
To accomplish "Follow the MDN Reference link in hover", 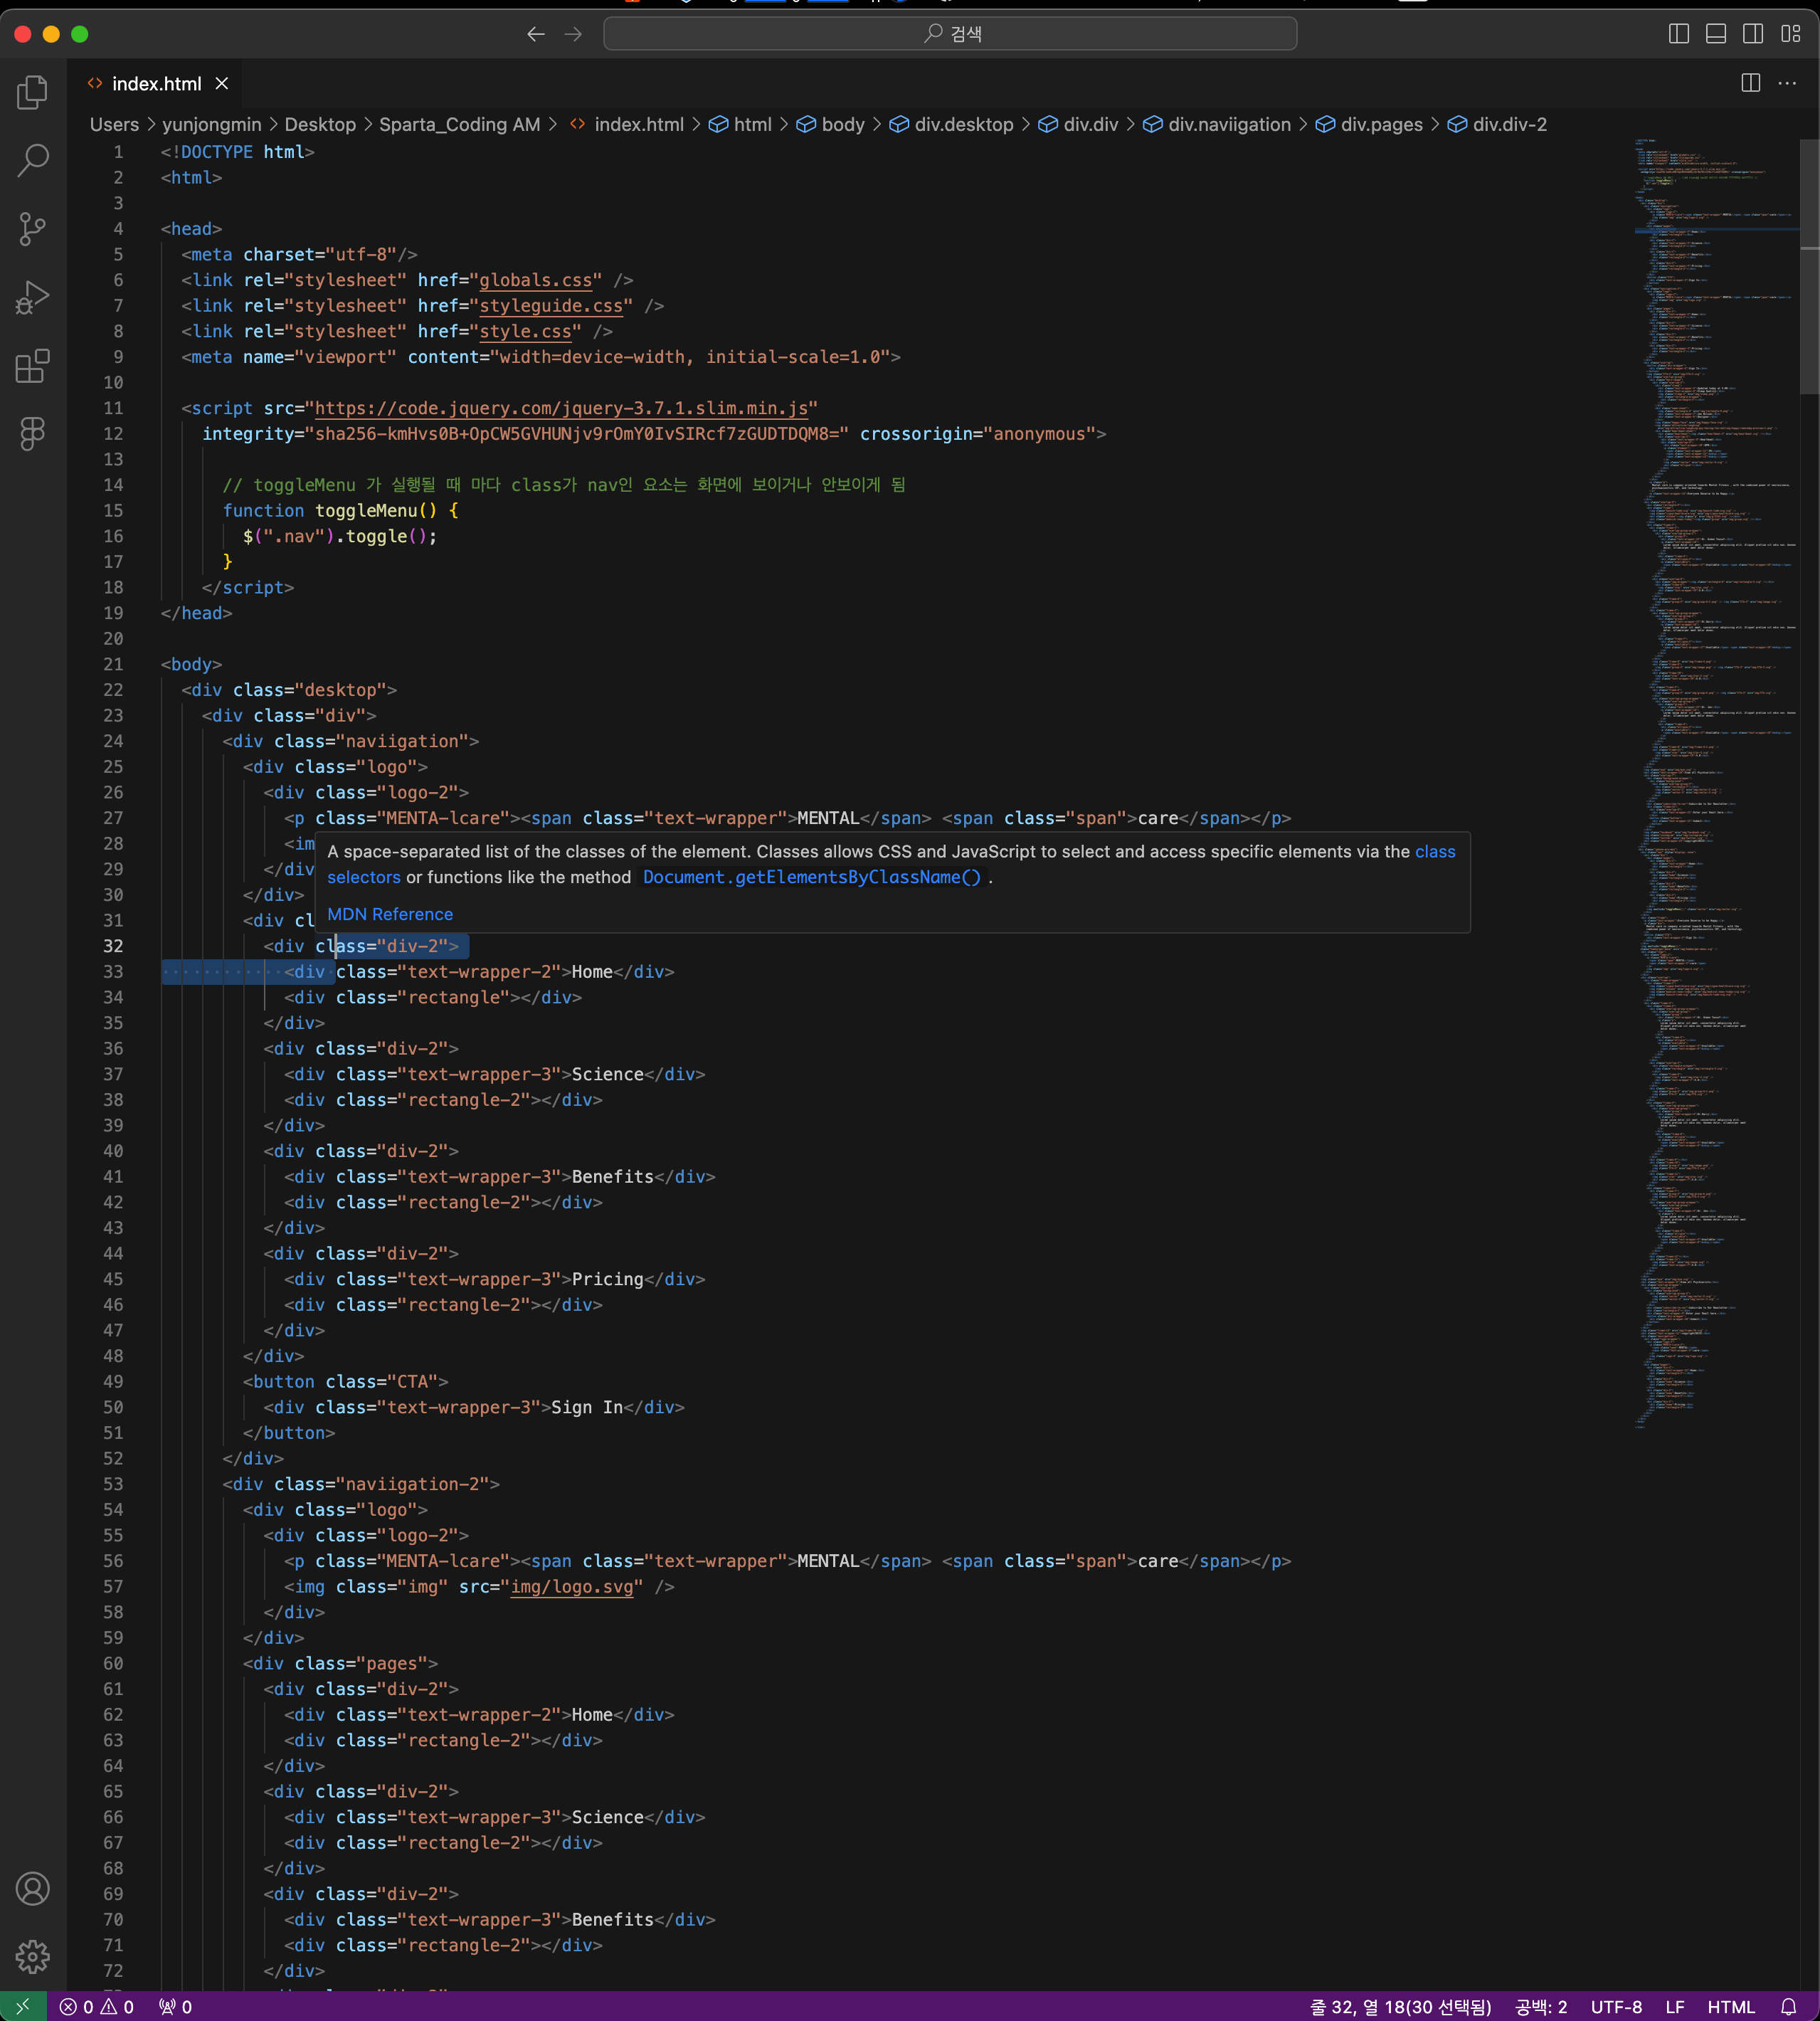I will click(390, 914).
